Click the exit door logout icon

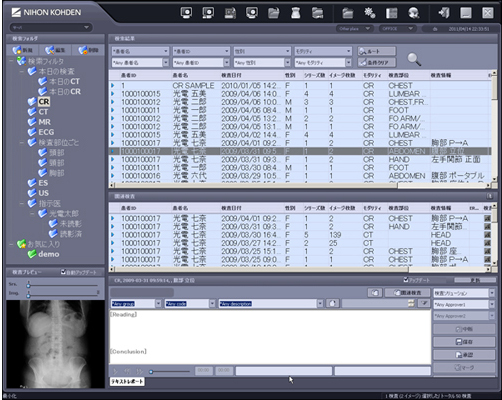click(x=444, y=13)
